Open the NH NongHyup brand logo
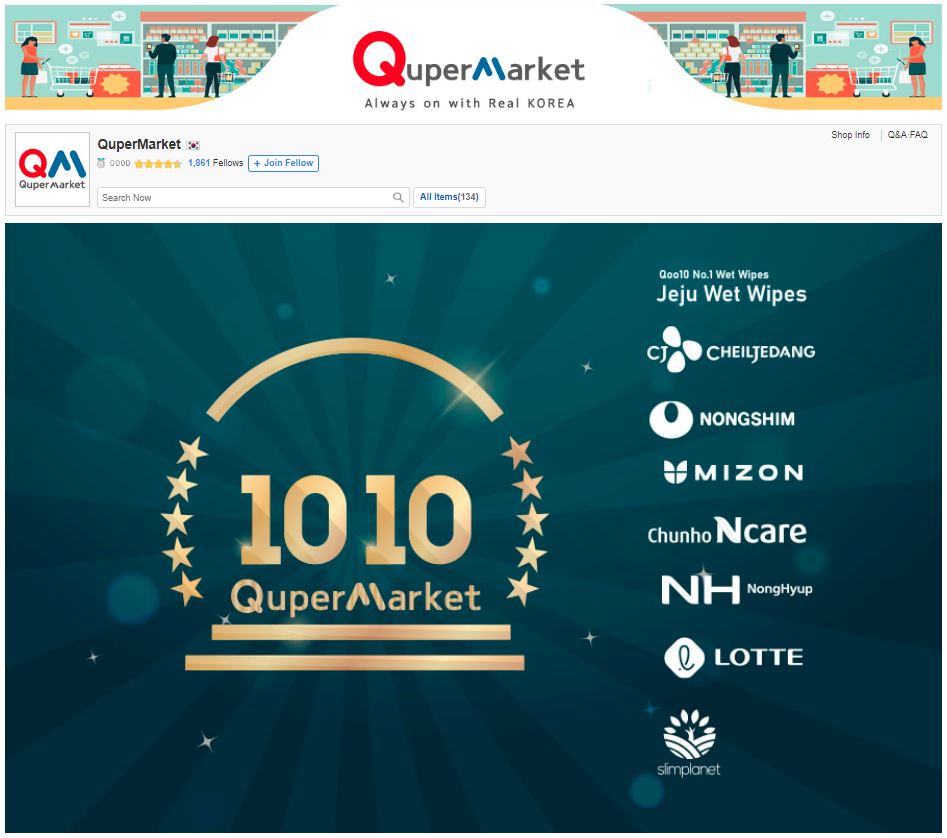Image resolution: width=947 pixels, height=838 pixels. pos(736,589)
